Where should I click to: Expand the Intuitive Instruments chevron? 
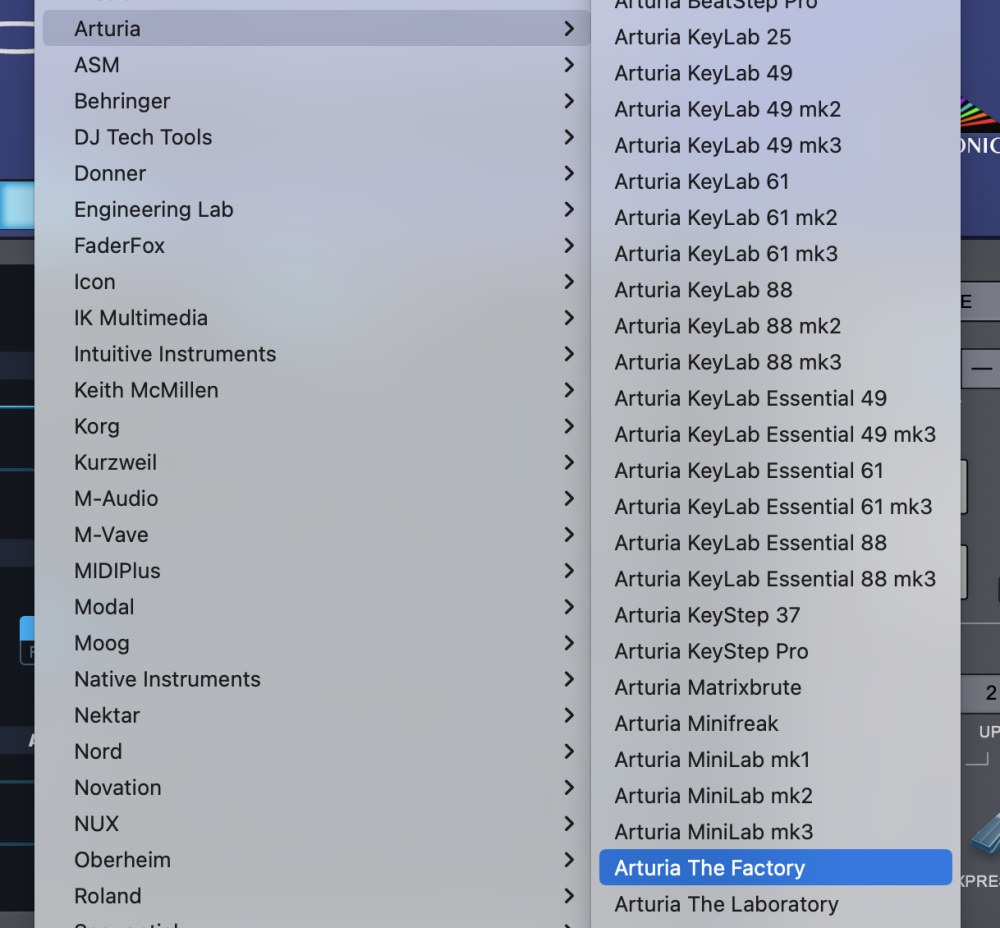(569, 354)
